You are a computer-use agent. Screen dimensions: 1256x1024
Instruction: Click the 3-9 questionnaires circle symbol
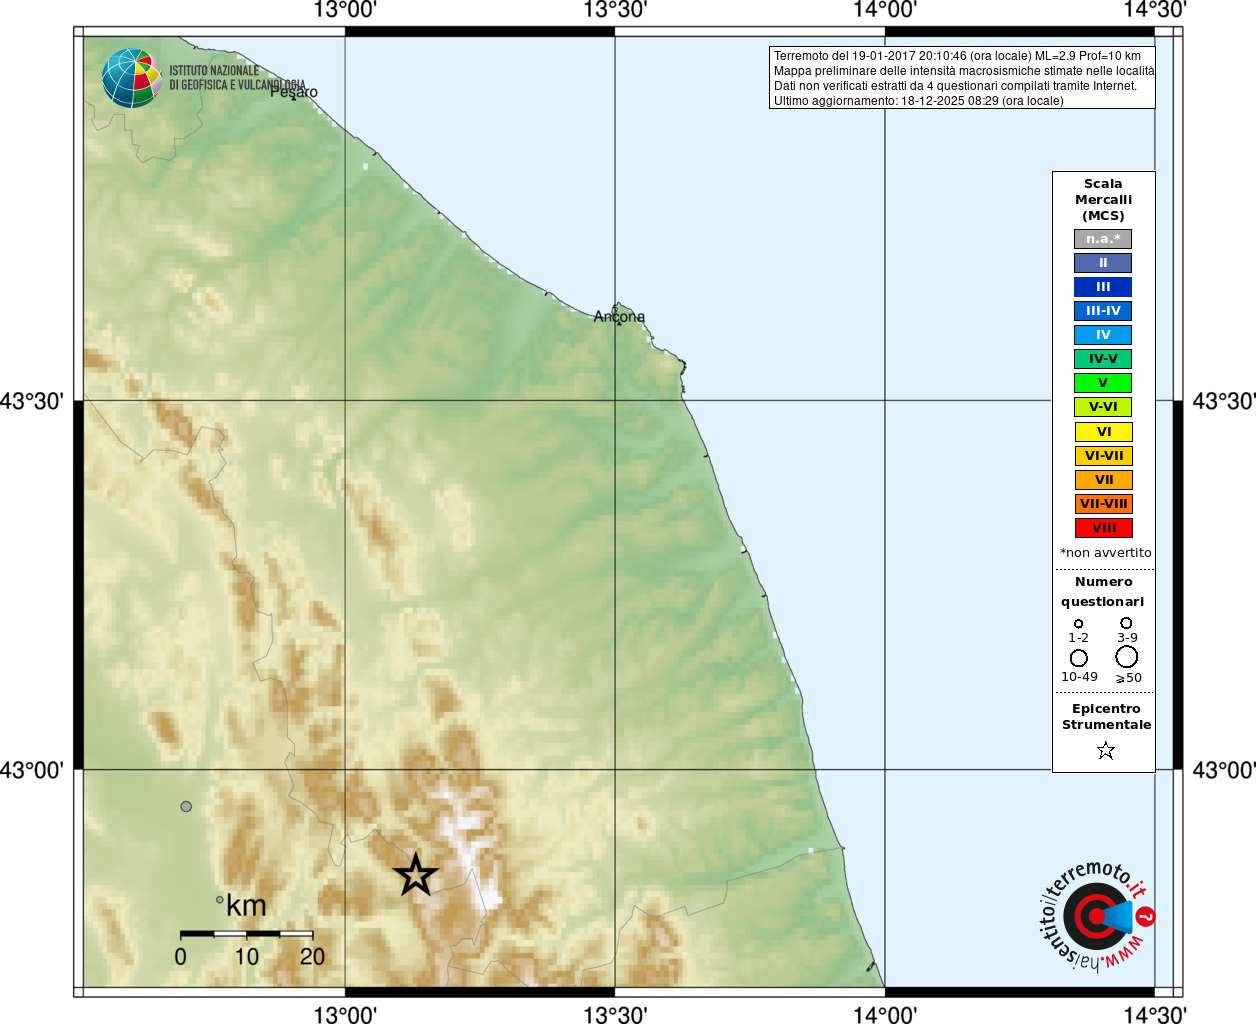[x=1126, y=622]
